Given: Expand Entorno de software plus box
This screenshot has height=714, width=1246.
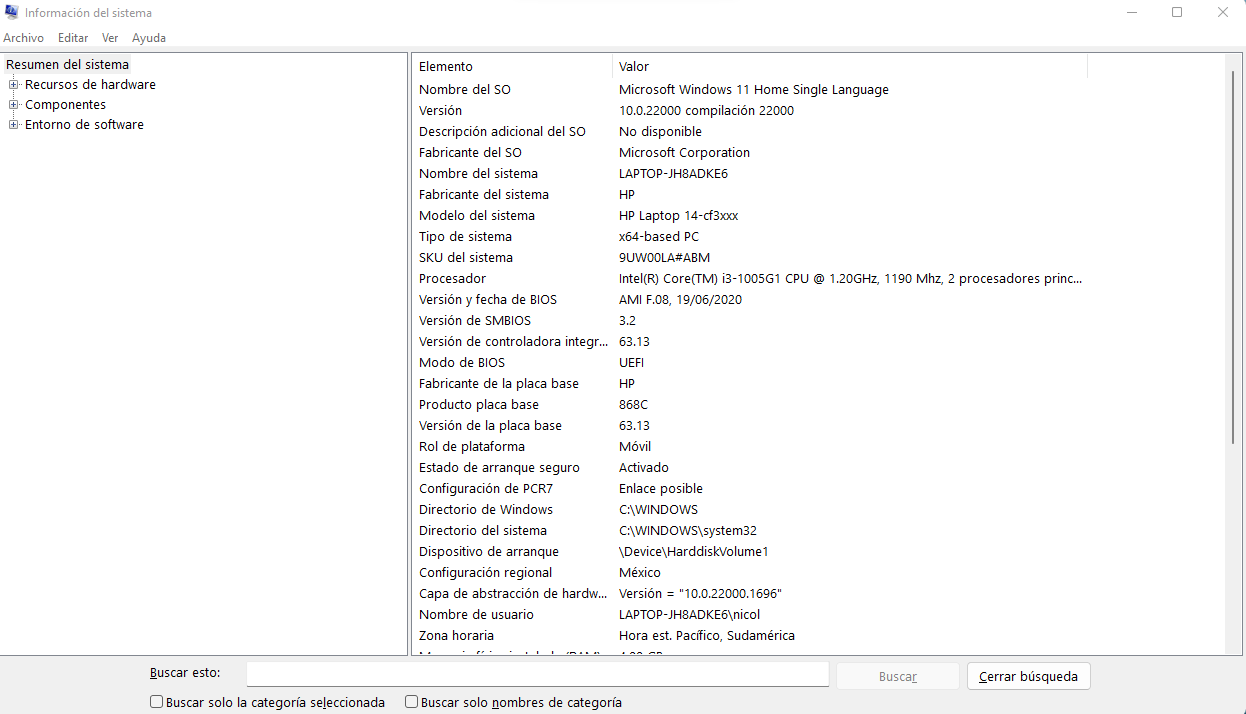Looking at the screenshot, I should click(x=14, y=125).
